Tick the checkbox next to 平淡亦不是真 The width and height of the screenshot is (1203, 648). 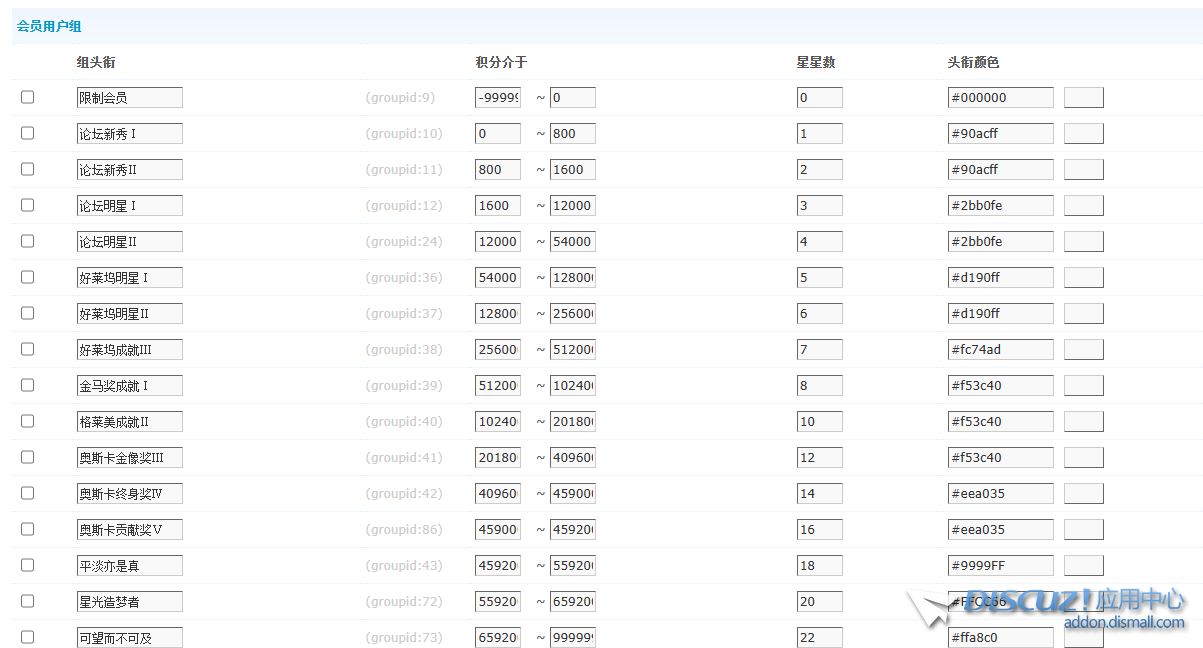(27, 565)
